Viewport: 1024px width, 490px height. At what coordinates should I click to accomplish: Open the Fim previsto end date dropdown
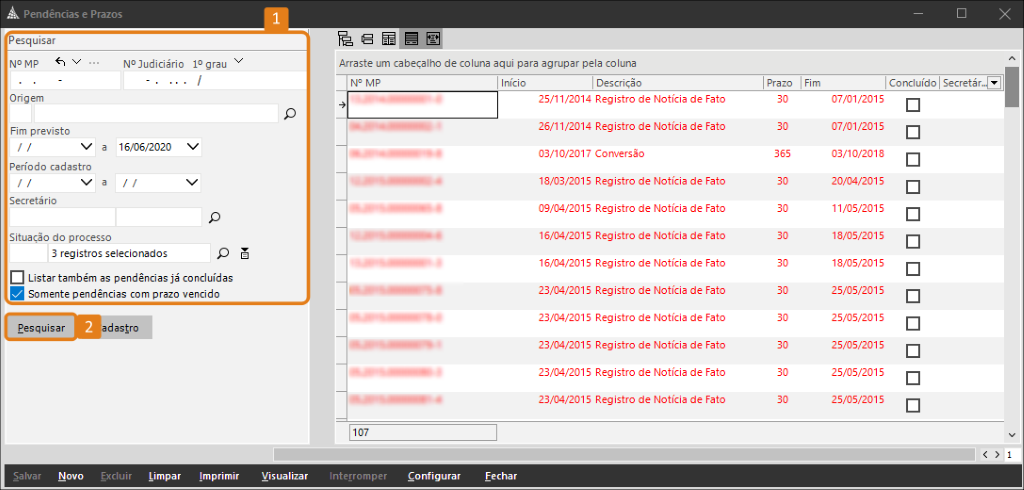193,147
